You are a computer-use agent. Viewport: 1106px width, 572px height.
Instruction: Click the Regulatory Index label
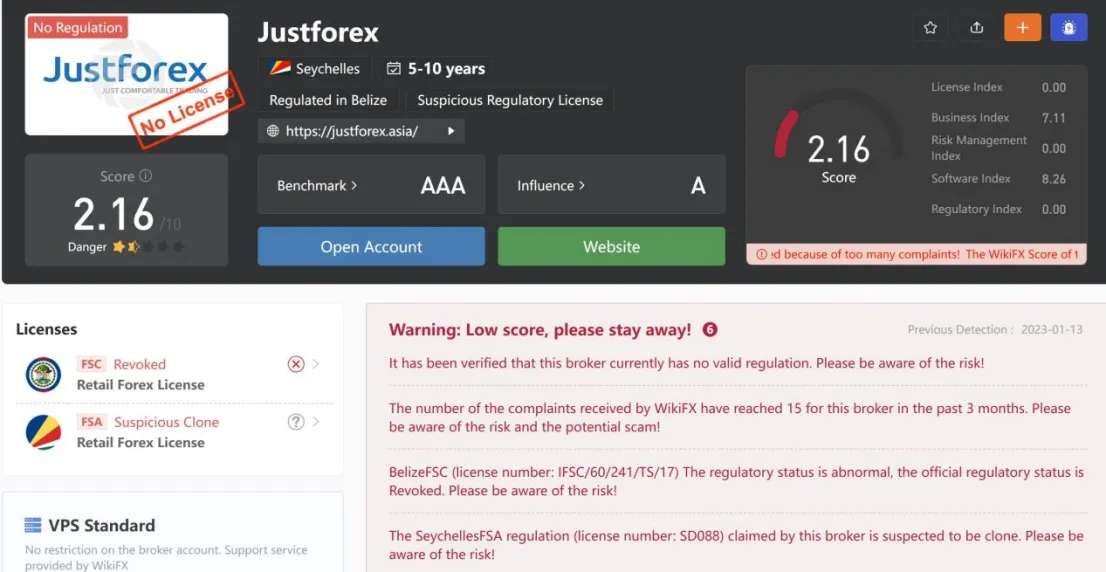[976, 209]
